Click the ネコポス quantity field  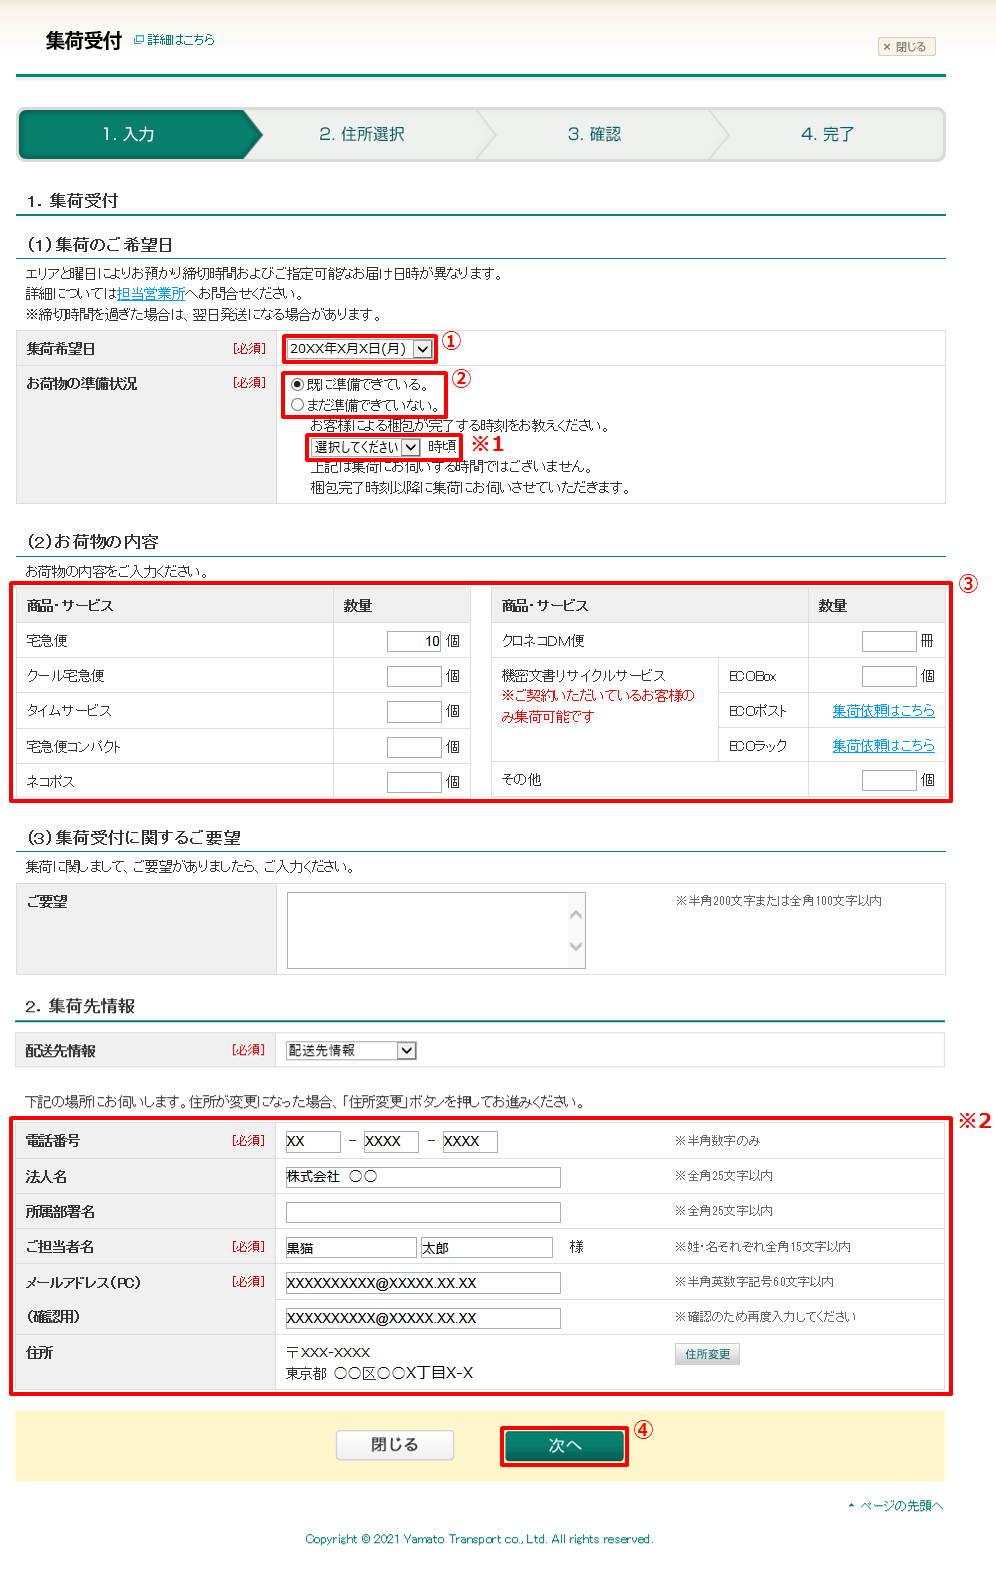click(415, 782)
